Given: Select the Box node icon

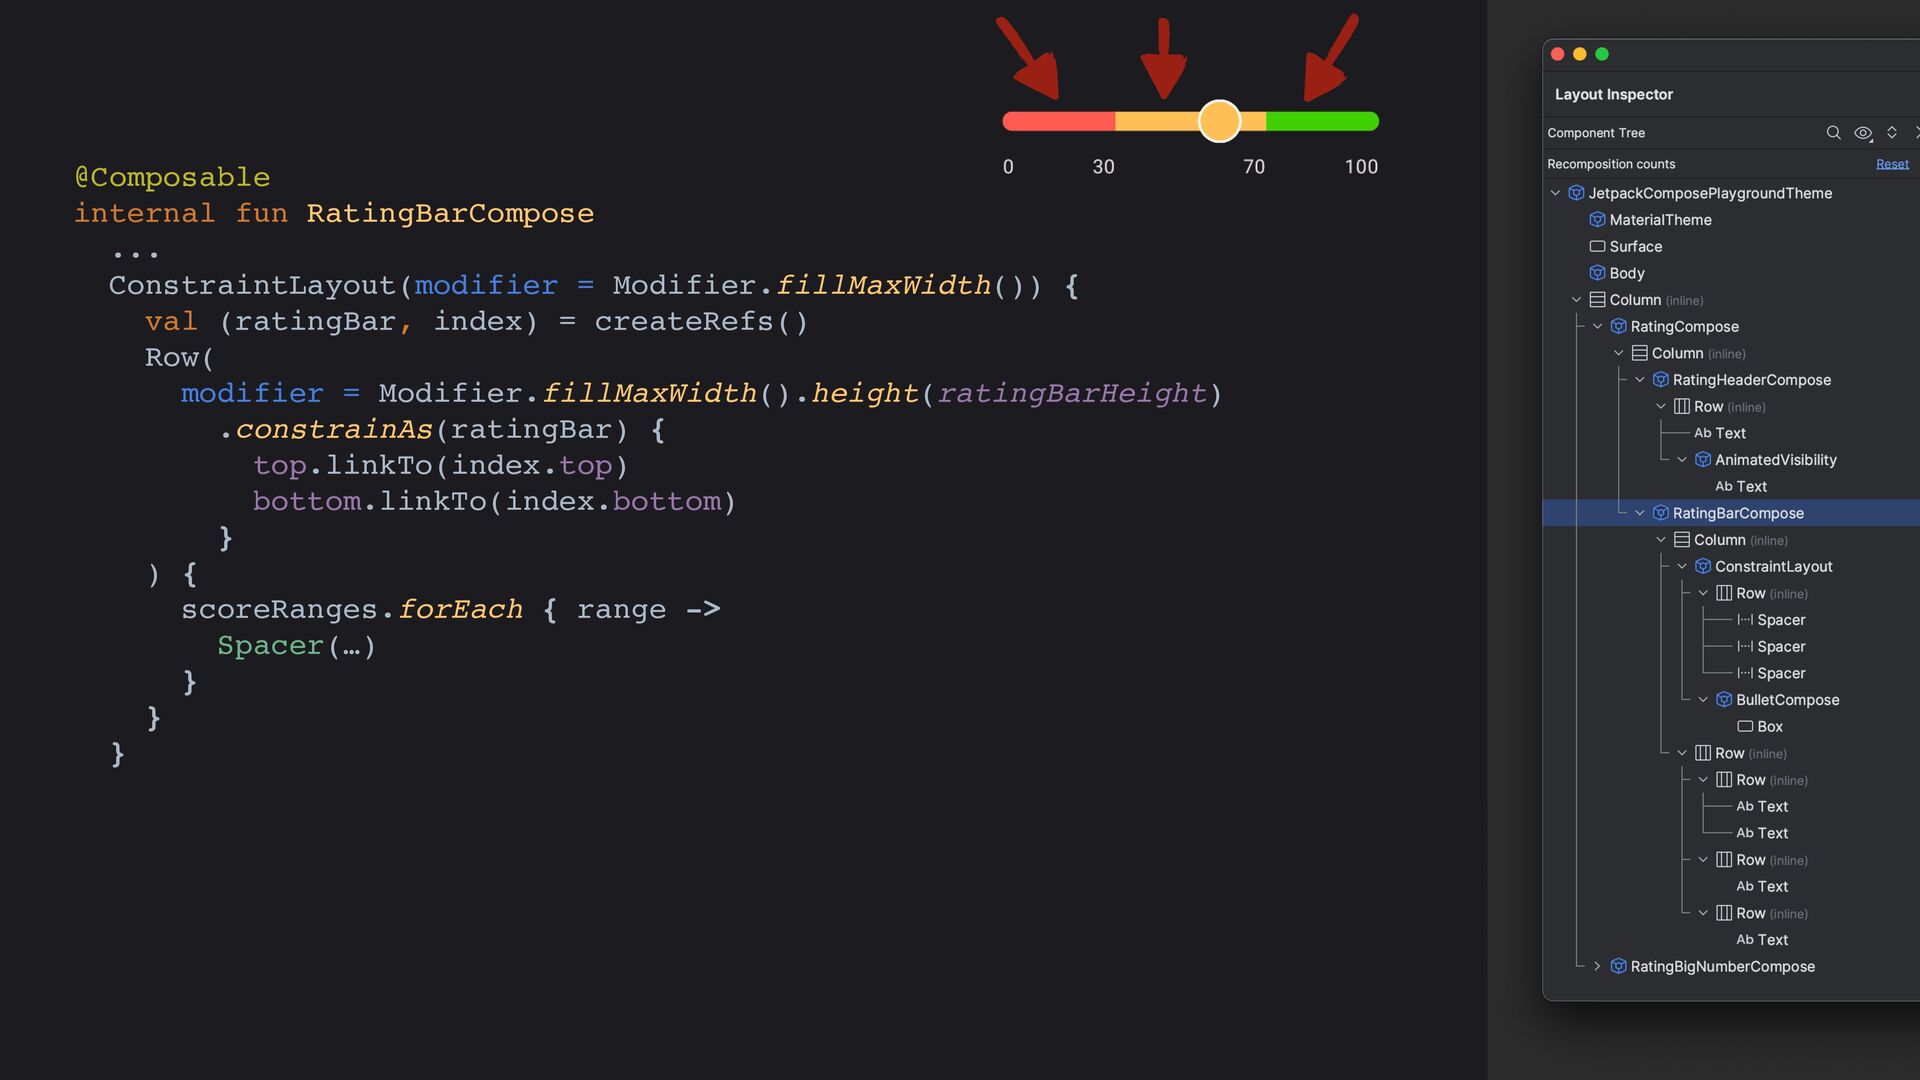Looking at the screenshot, I should 1745,727.
